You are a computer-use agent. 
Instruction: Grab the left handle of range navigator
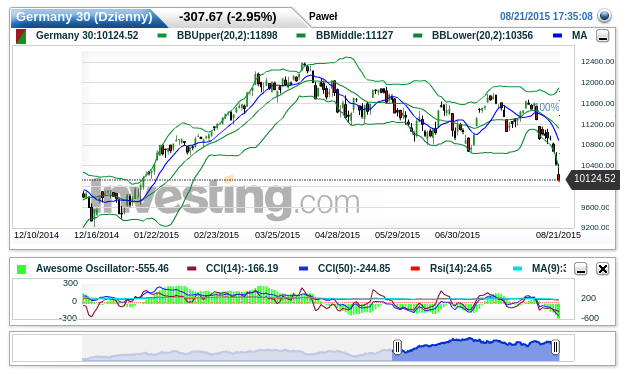coord(397,347)
